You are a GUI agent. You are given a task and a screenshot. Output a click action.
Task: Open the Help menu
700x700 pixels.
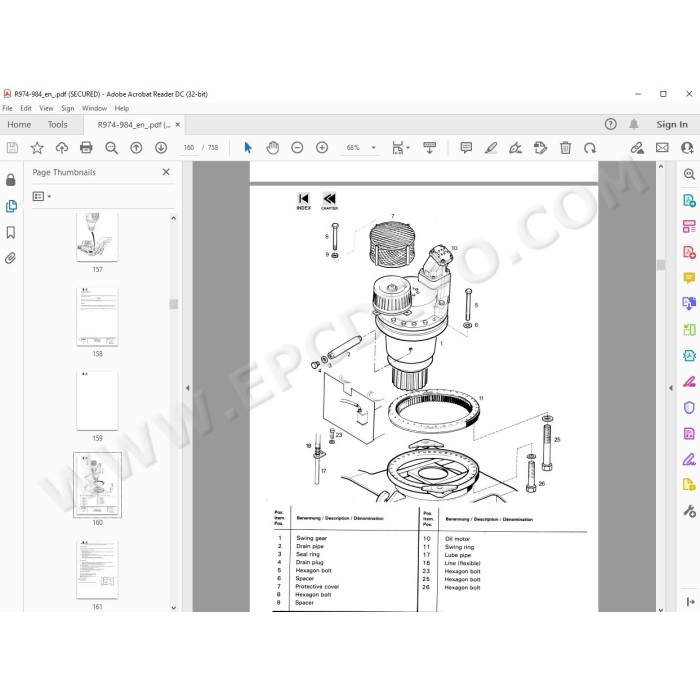[121, 108]
